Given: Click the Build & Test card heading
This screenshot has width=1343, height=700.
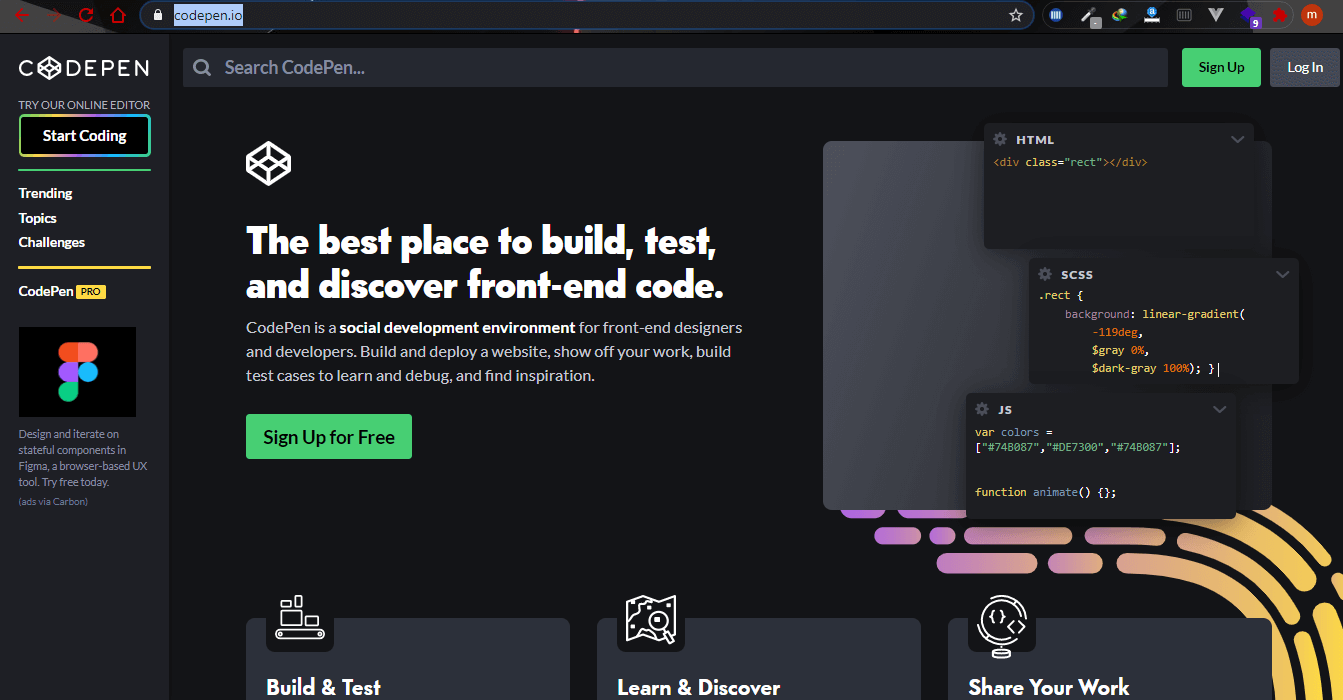Looking at the screenshot, I should 323,688.
